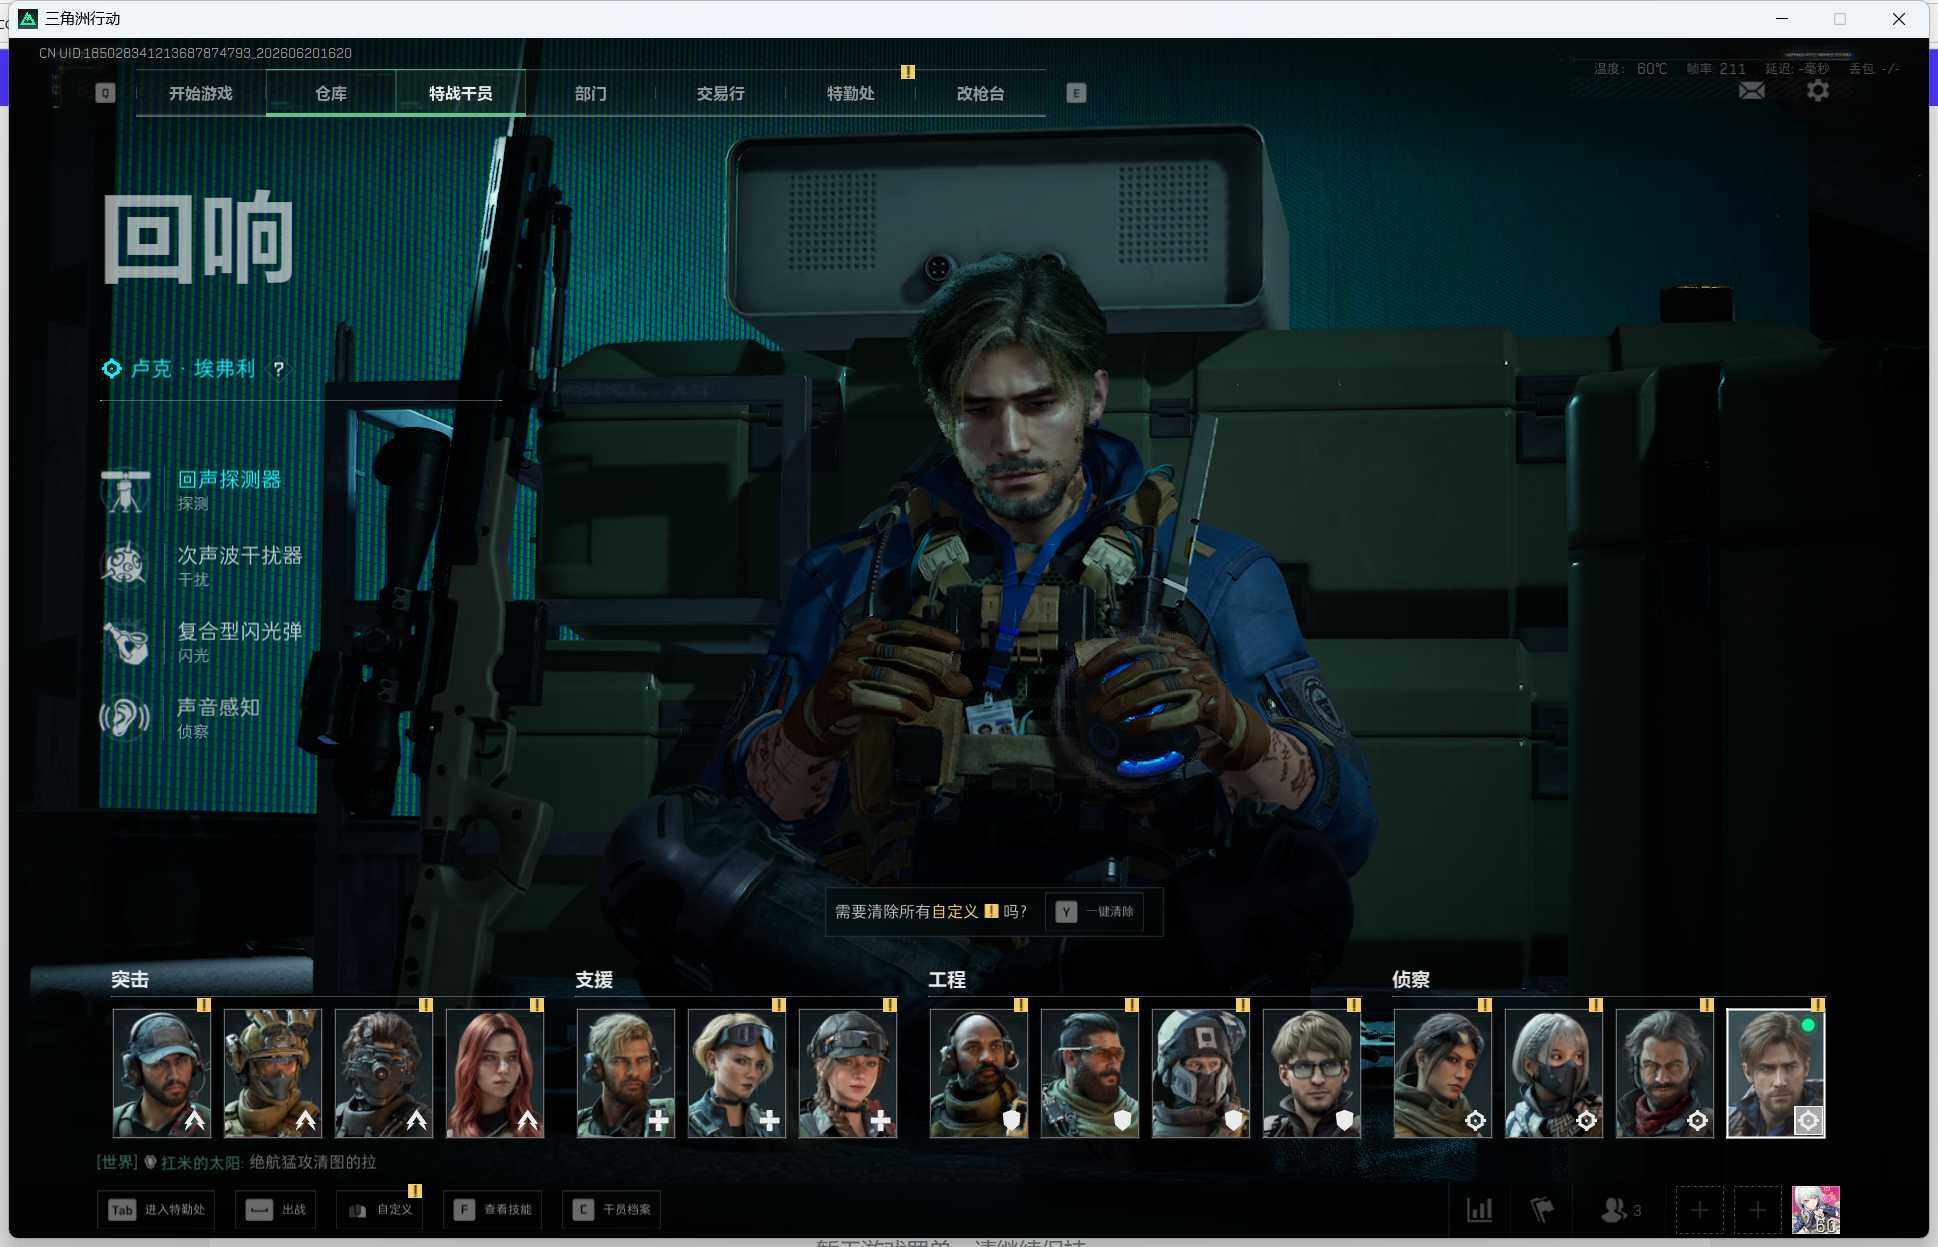Select the 支援 woman with helmet and braid

click(x=848, y=1073)
